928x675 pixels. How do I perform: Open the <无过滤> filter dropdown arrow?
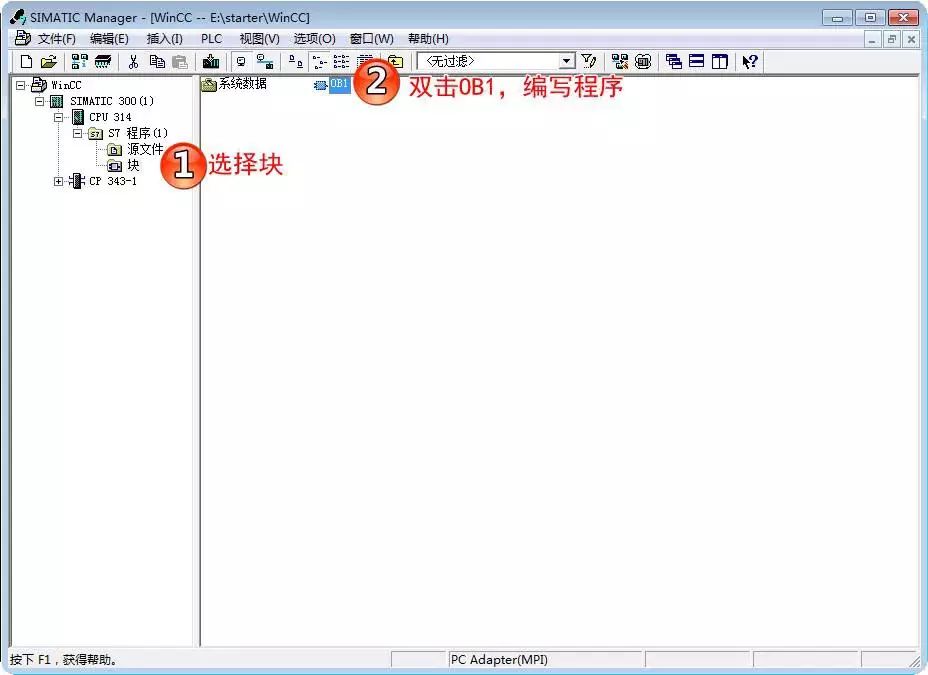pos(567,61)
